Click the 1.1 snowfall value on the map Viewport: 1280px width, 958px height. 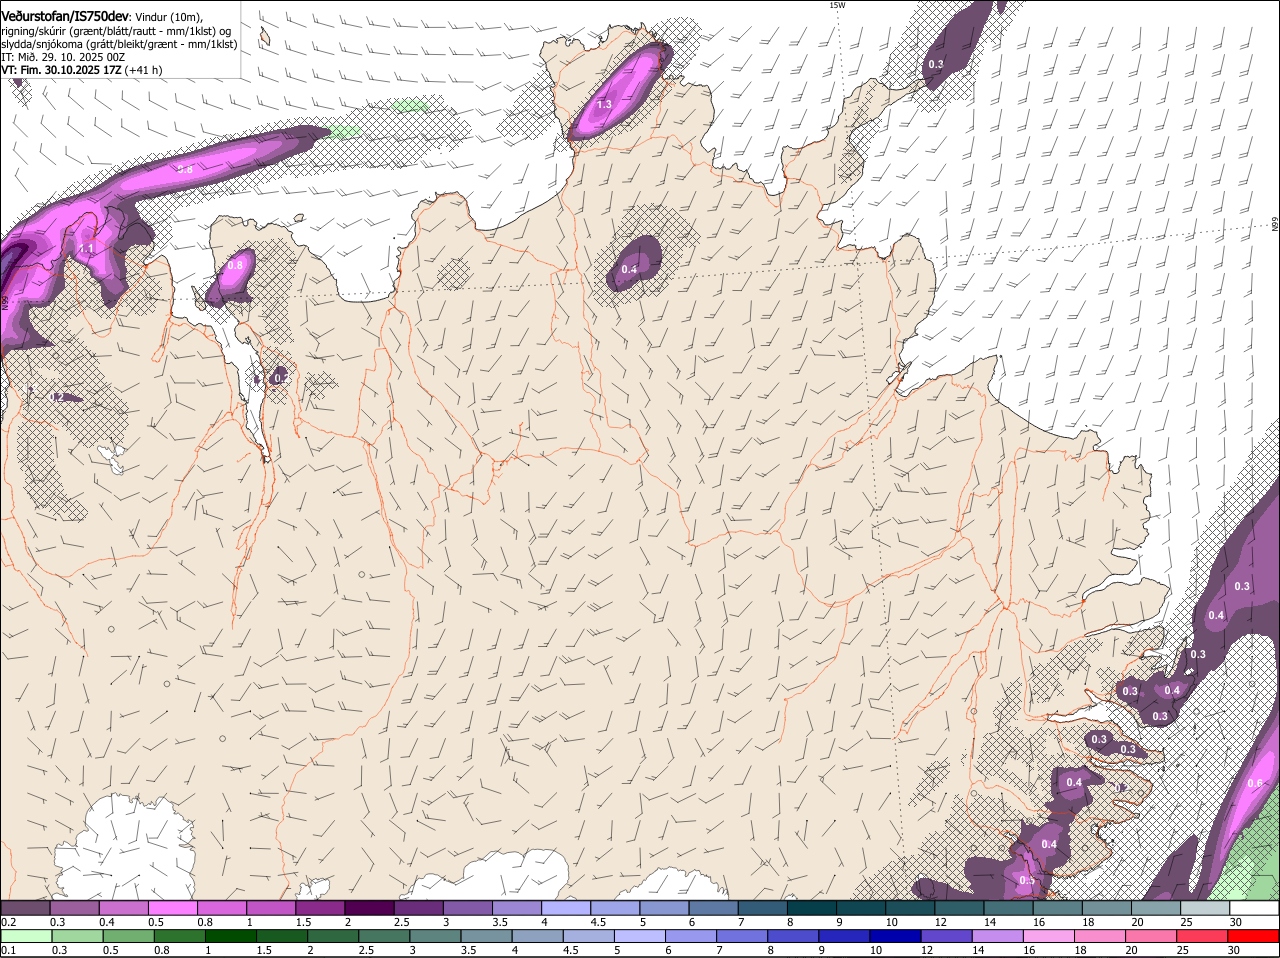point(86,248)
